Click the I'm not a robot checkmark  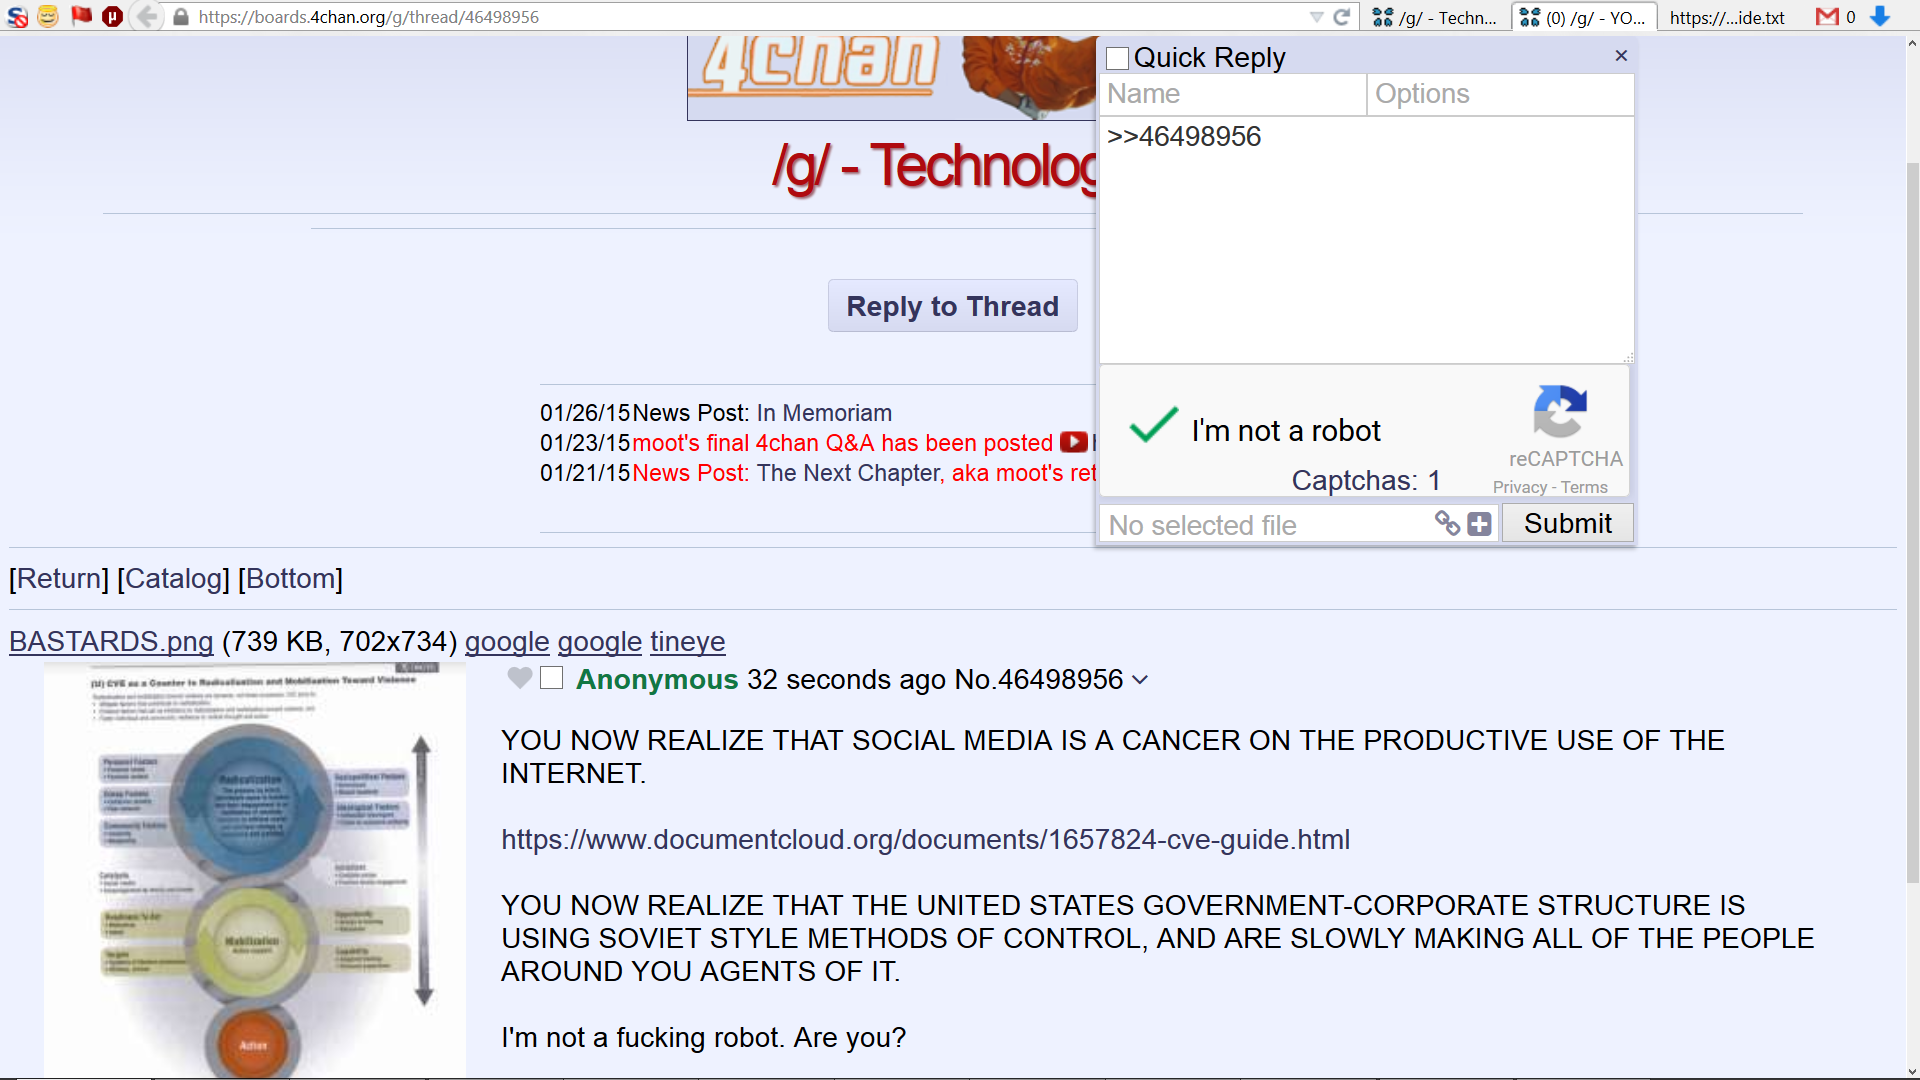[x=1153, y=426]
